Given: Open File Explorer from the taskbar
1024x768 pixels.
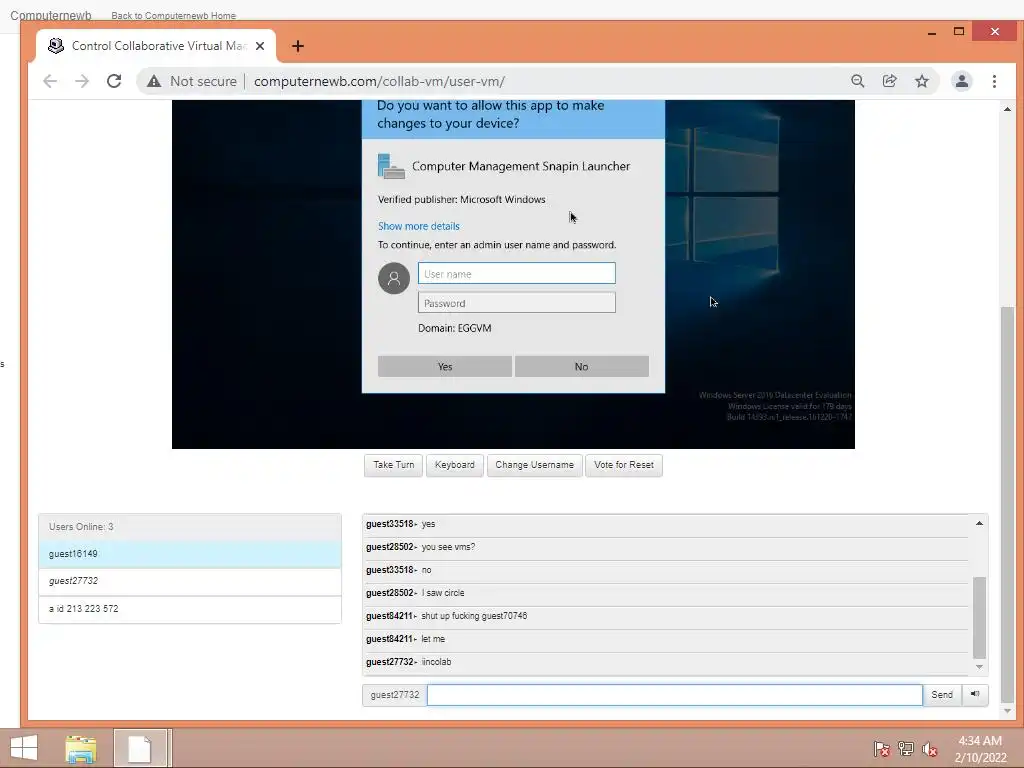Looking at the screenshot, I should [81, 749].
